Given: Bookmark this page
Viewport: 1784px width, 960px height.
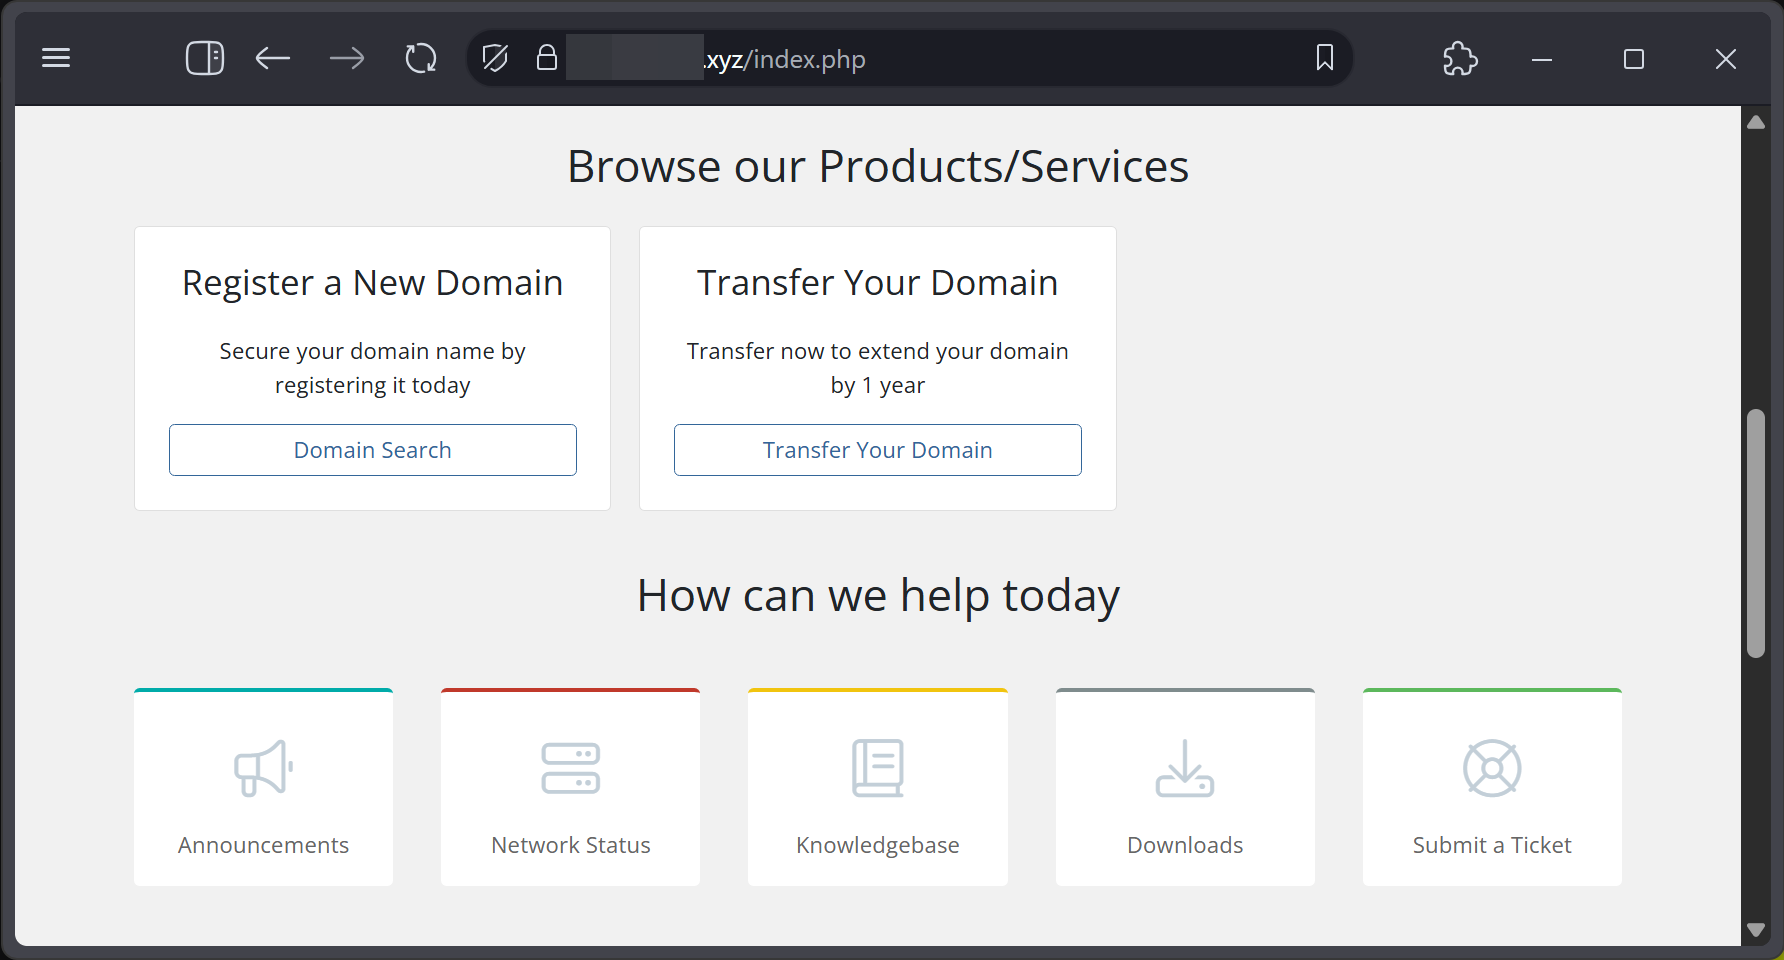Looking at the screenshot, I should [x=1325, y=58].
